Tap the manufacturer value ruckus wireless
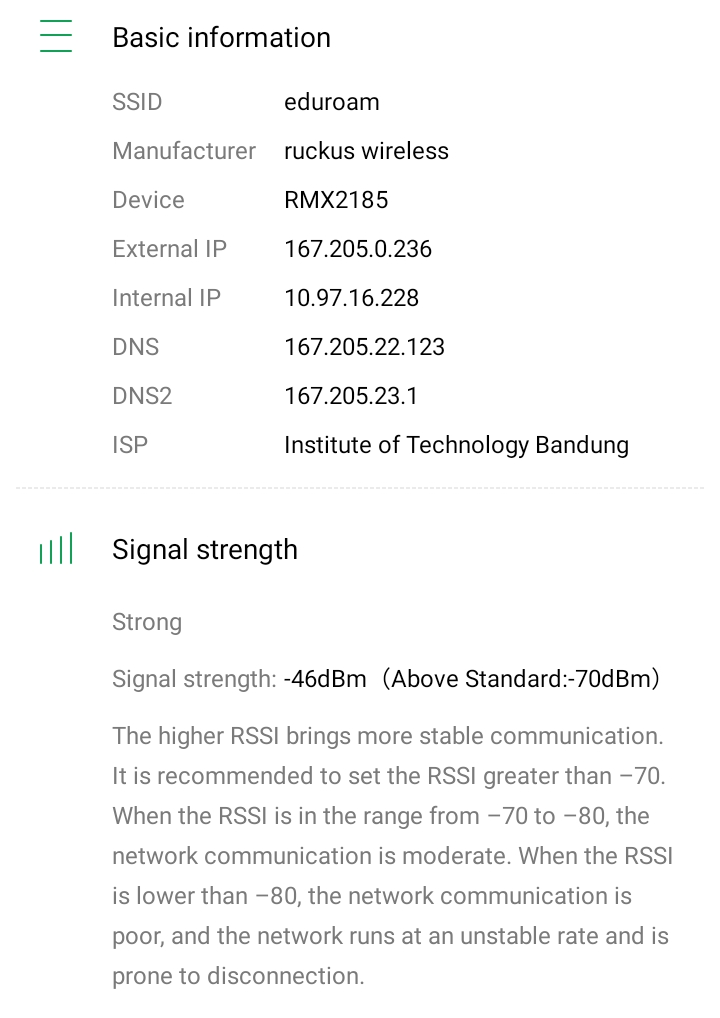The height and width of the screenshot is (1018, 720). tap(366, 151)
